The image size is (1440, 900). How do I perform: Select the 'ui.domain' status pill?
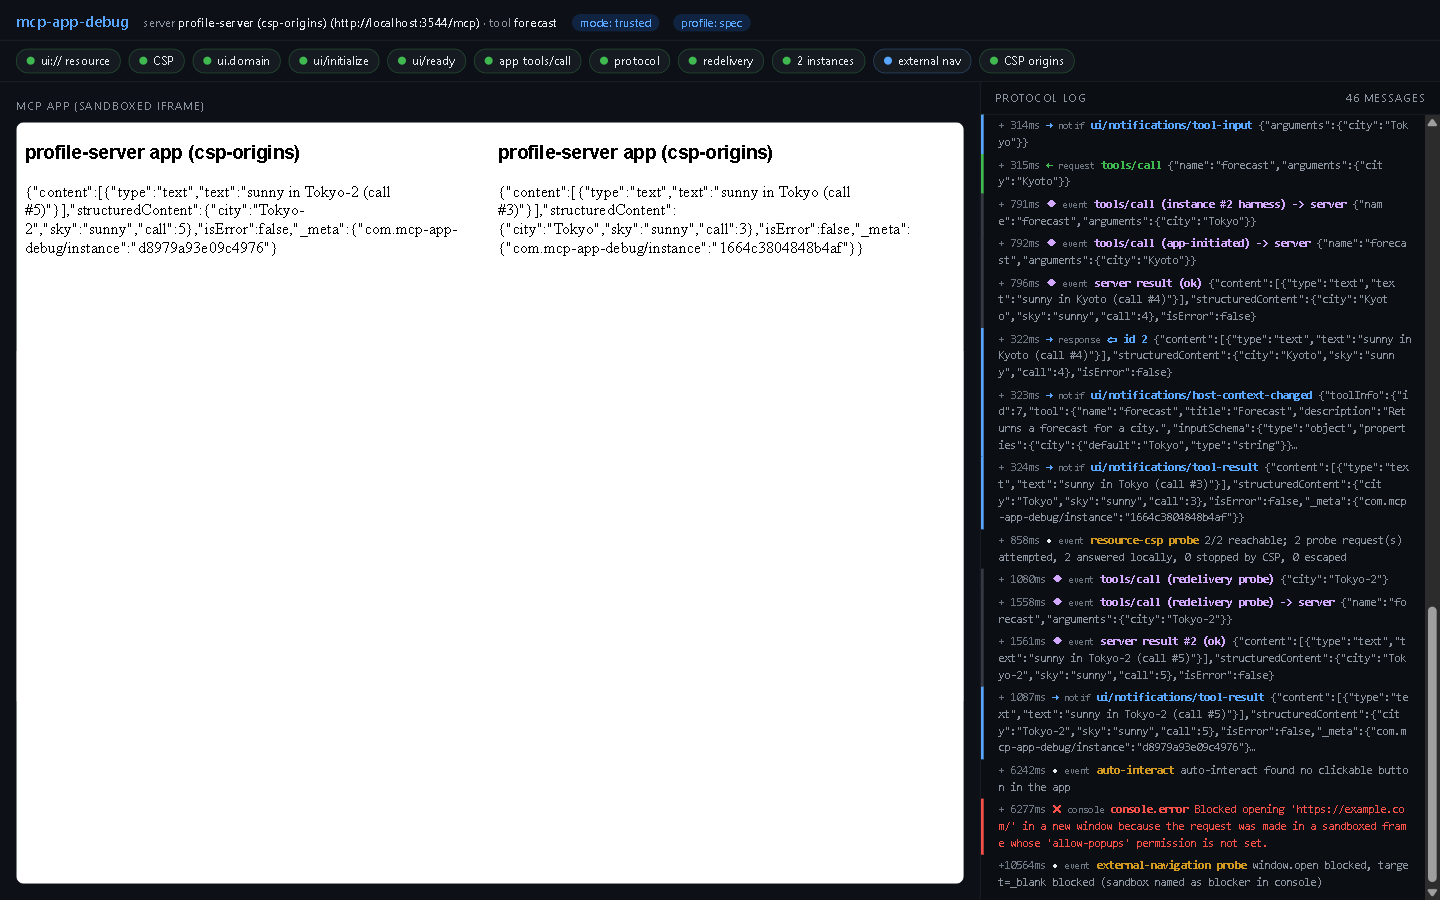click(236, 61)
